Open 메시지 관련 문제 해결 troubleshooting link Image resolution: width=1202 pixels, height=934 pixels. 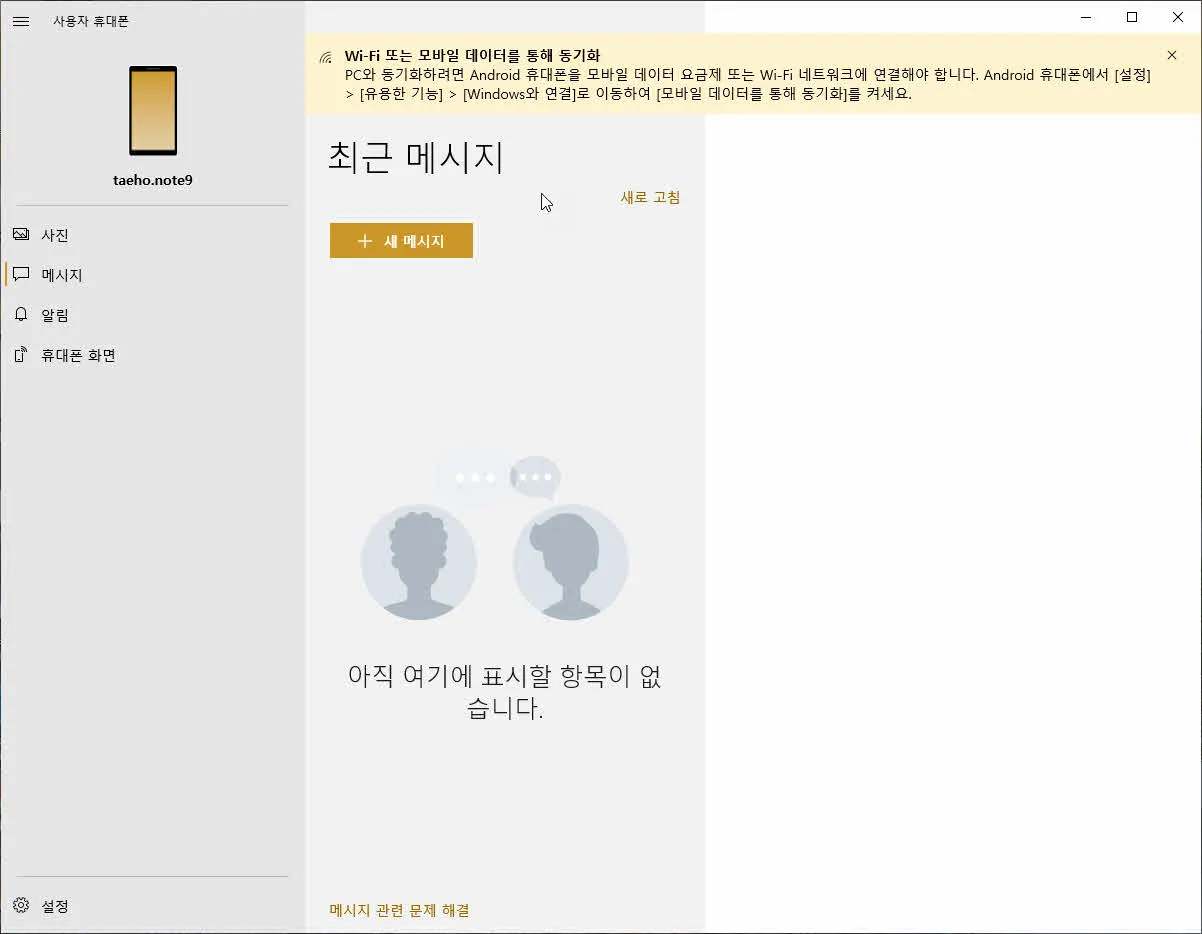(399, 910)
